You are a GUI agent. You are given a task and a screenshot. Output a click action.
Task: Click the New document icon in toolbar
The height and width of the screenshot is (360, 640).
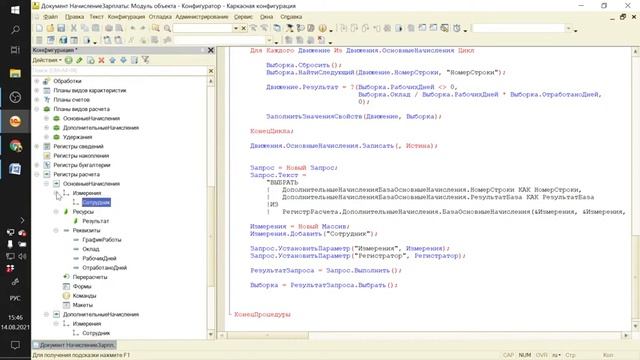click(39, 28)
